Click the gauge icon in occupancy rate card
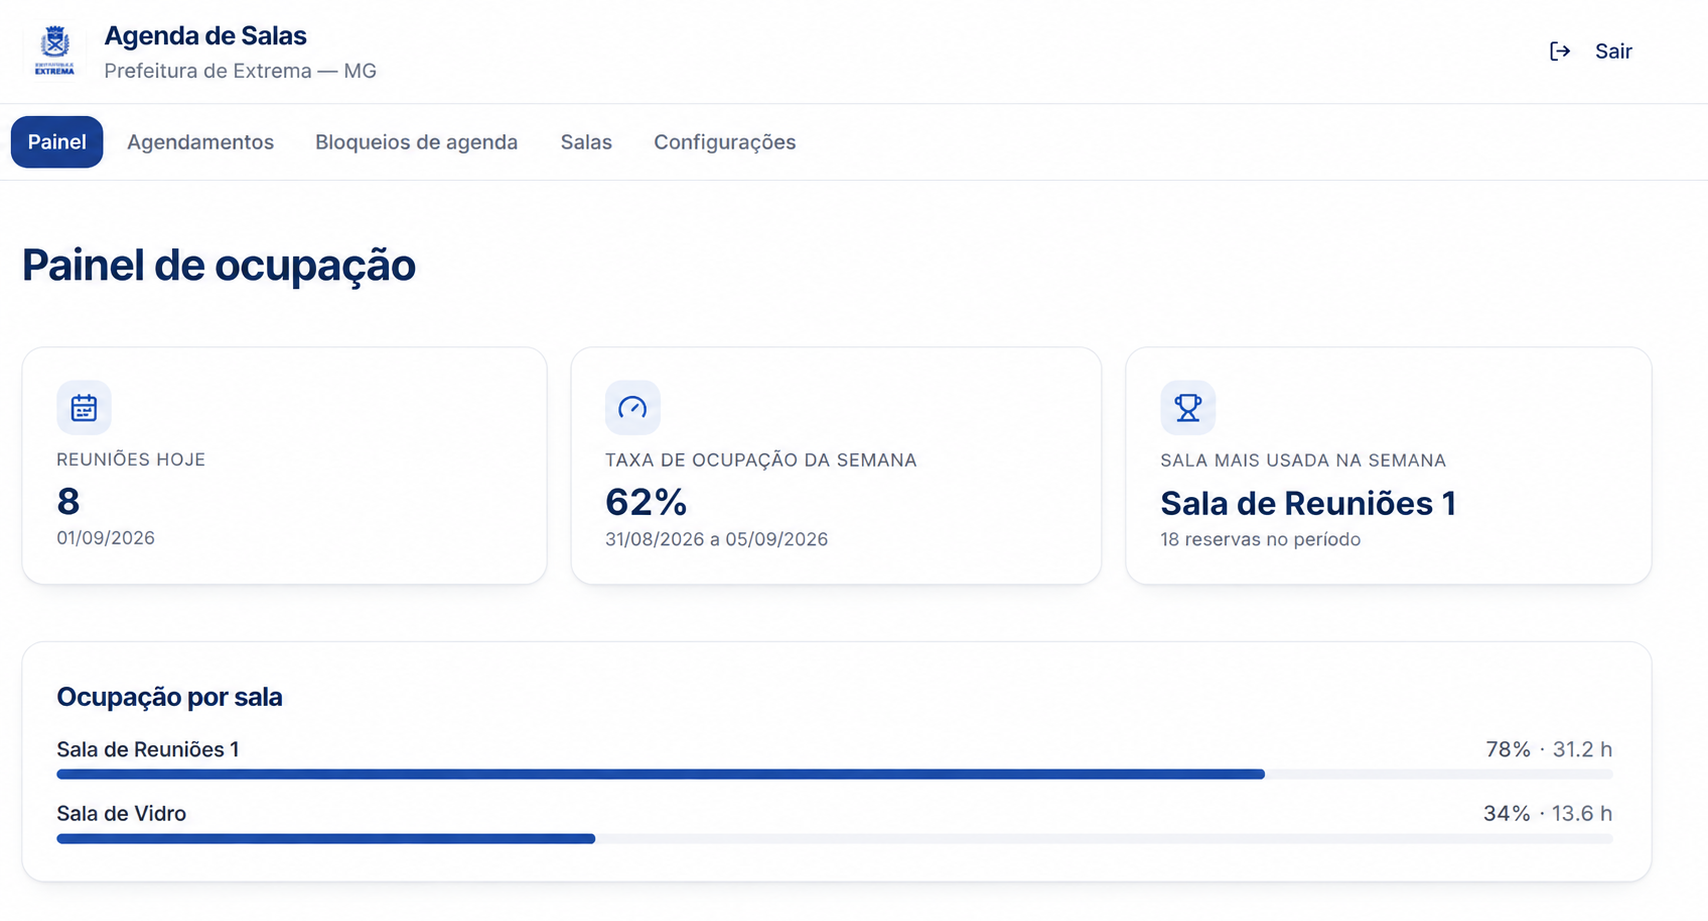 (x=632, y=407)
